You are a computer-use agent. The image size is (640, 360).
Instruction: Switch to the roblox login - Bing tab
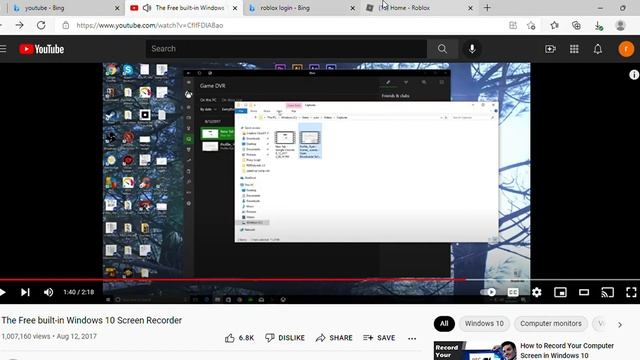tap(302, 8)
